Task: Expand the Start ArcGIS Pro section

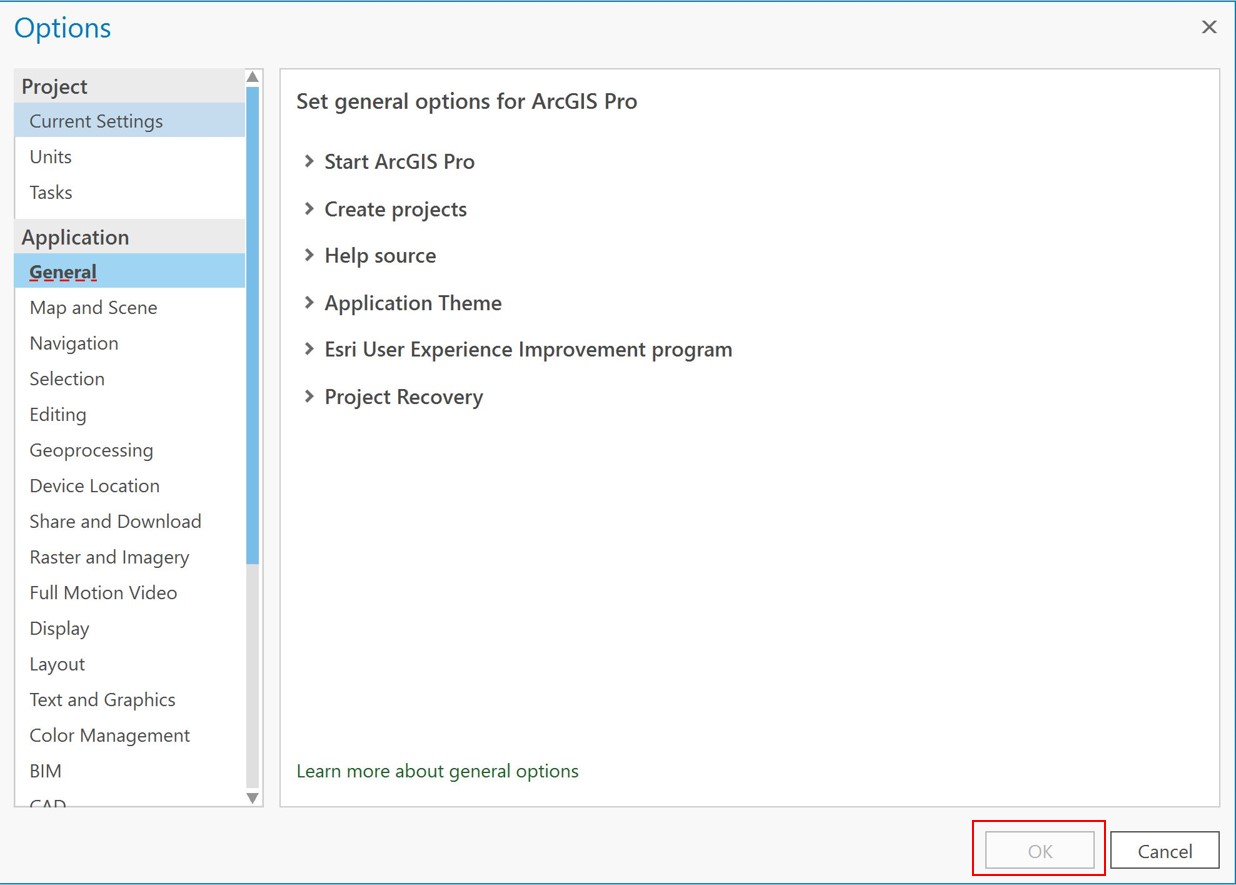Action: tap(389, 162)
